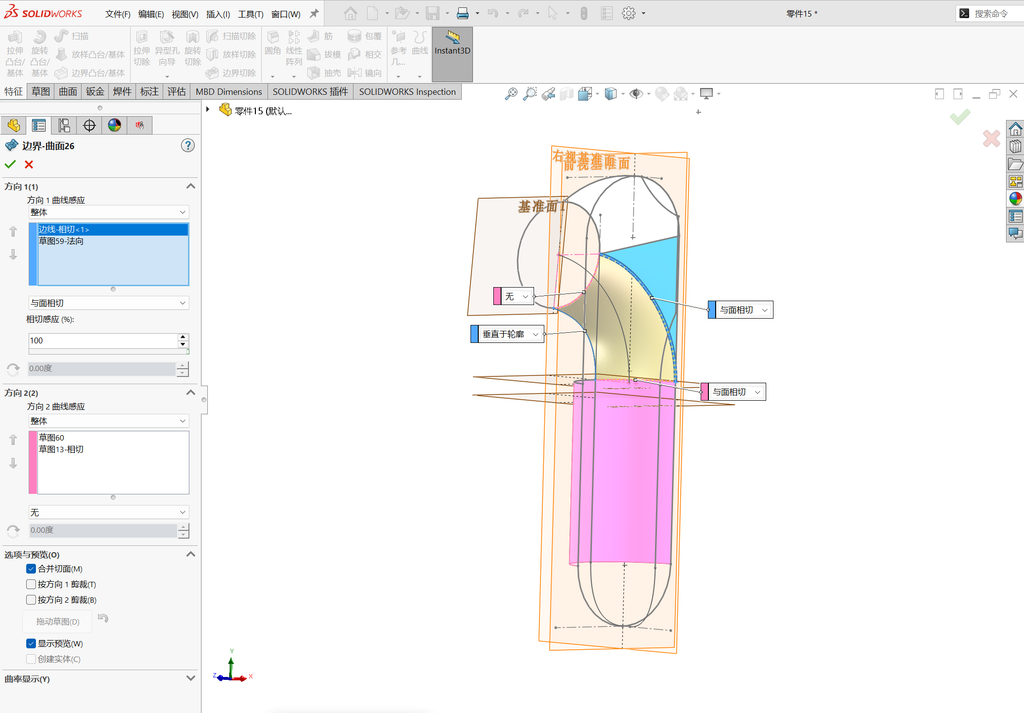The height and width of the screenshot is (713, 1024).
Task: Select 草图59-法向 in direction 1 list
Action: point(113,241)
